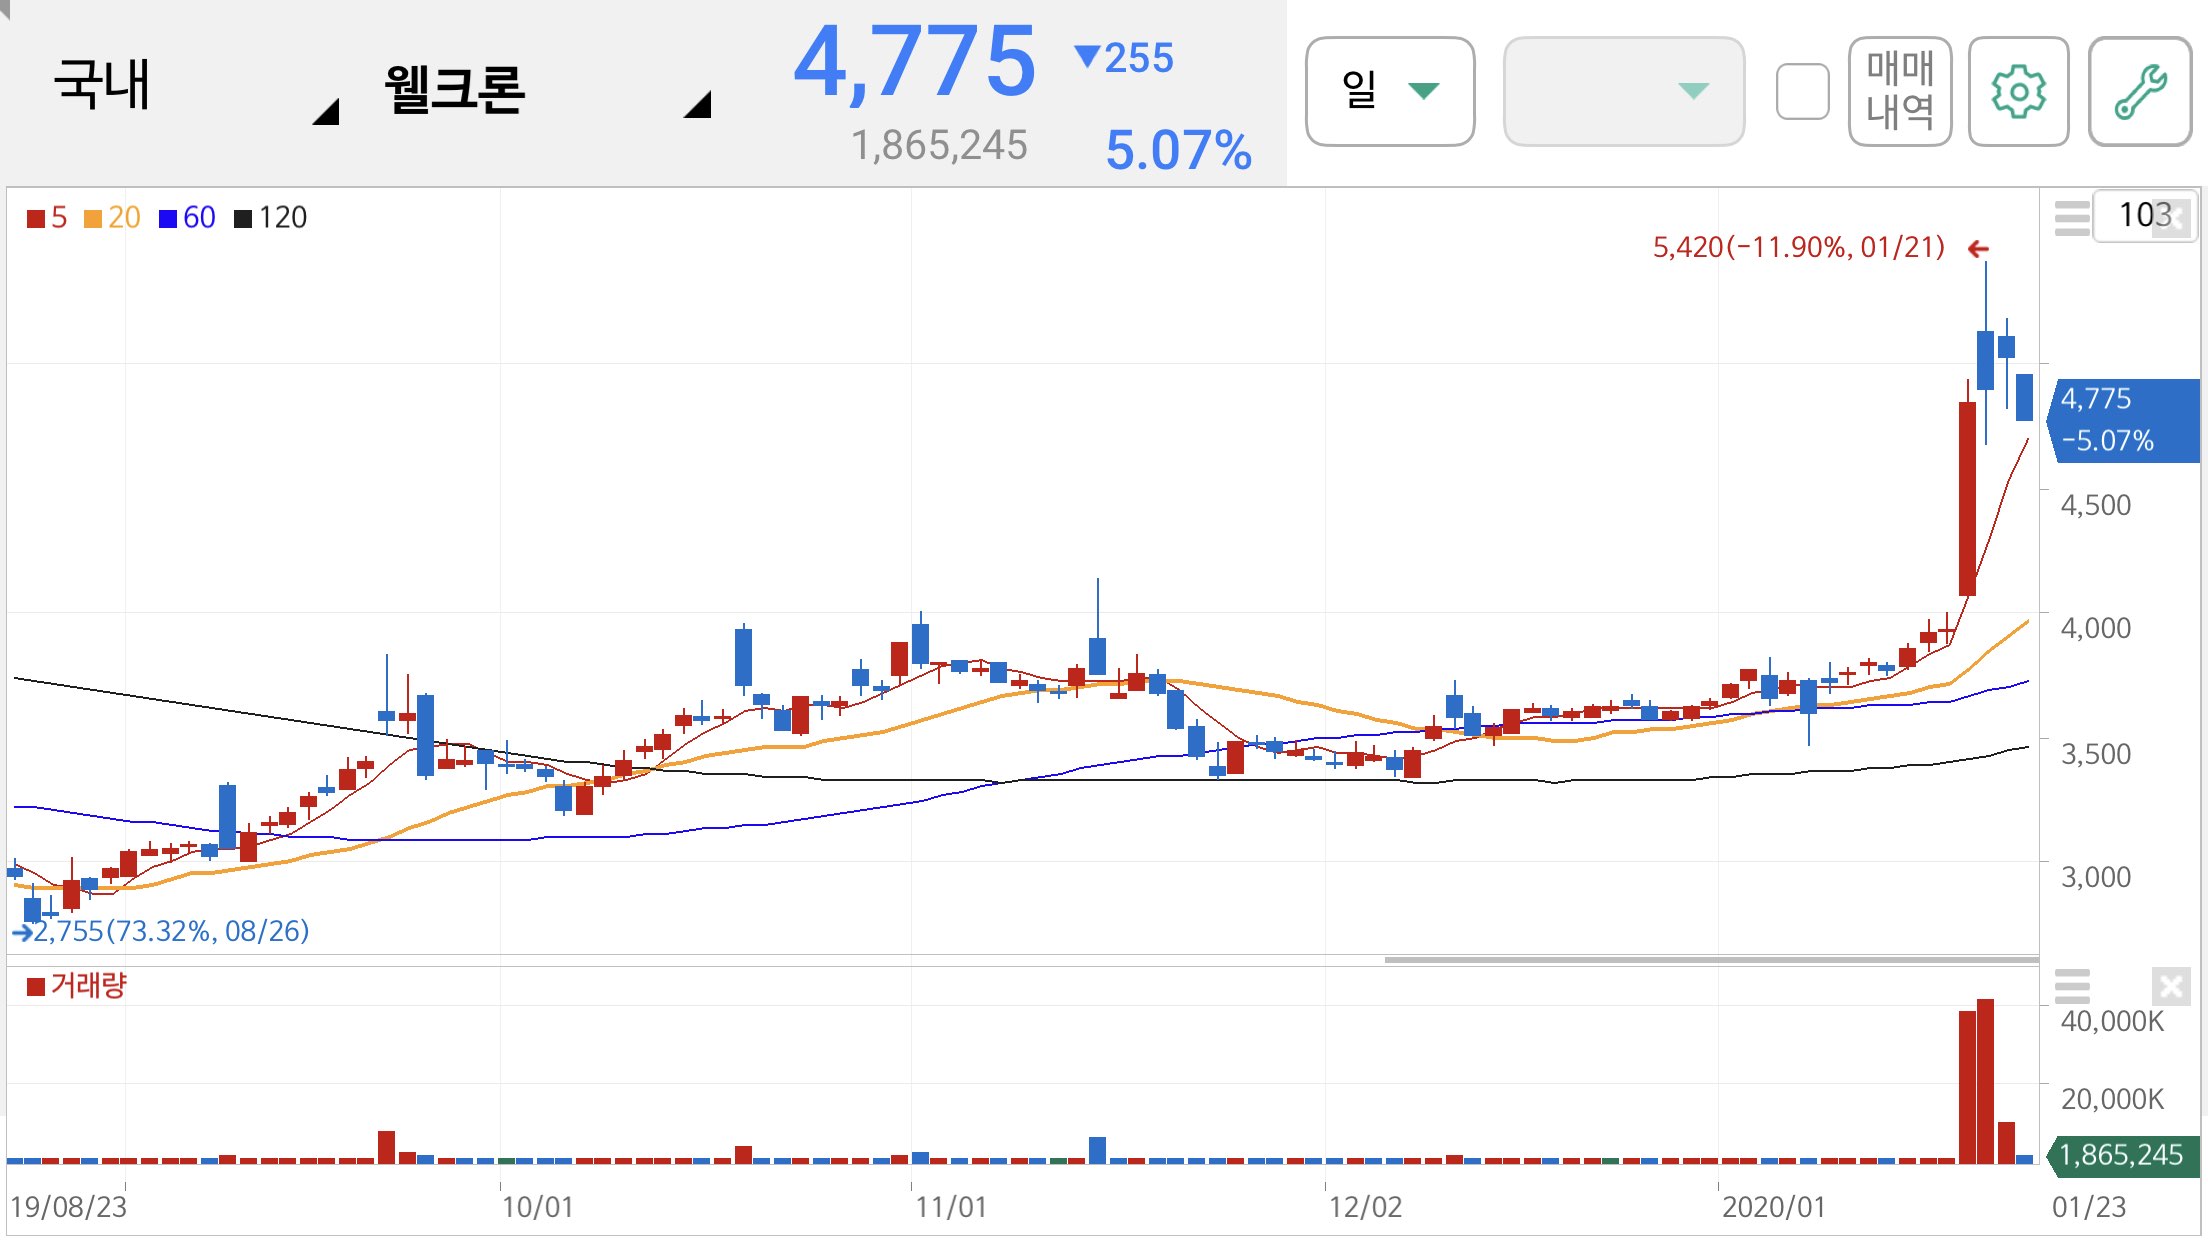Click the high marker 5,420(-11.90%, 01/21)
This screenshot has width=2208, height=1242.
tap(1799, 247)
